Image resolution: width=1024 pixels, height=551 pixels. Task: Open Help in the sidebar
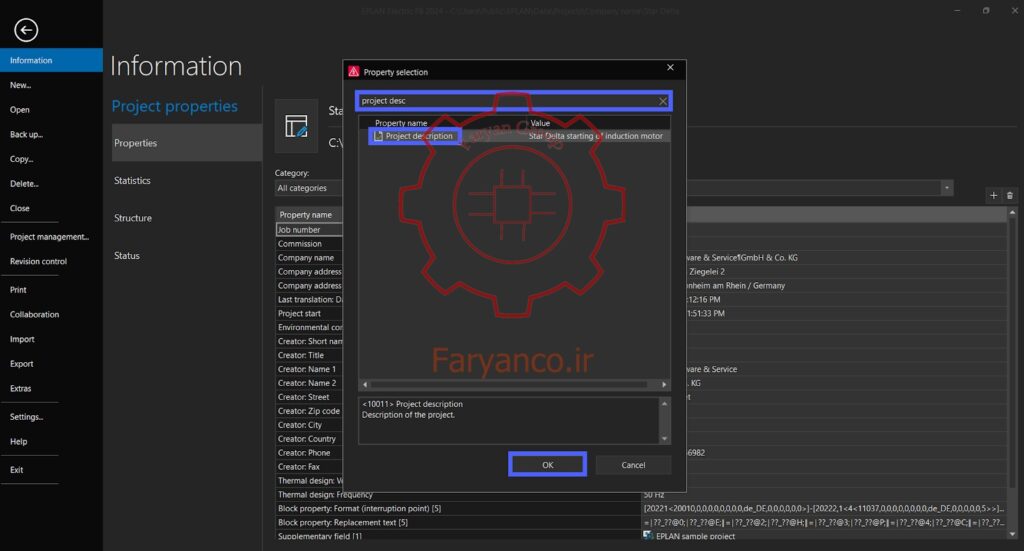click(x=18, y=441)
